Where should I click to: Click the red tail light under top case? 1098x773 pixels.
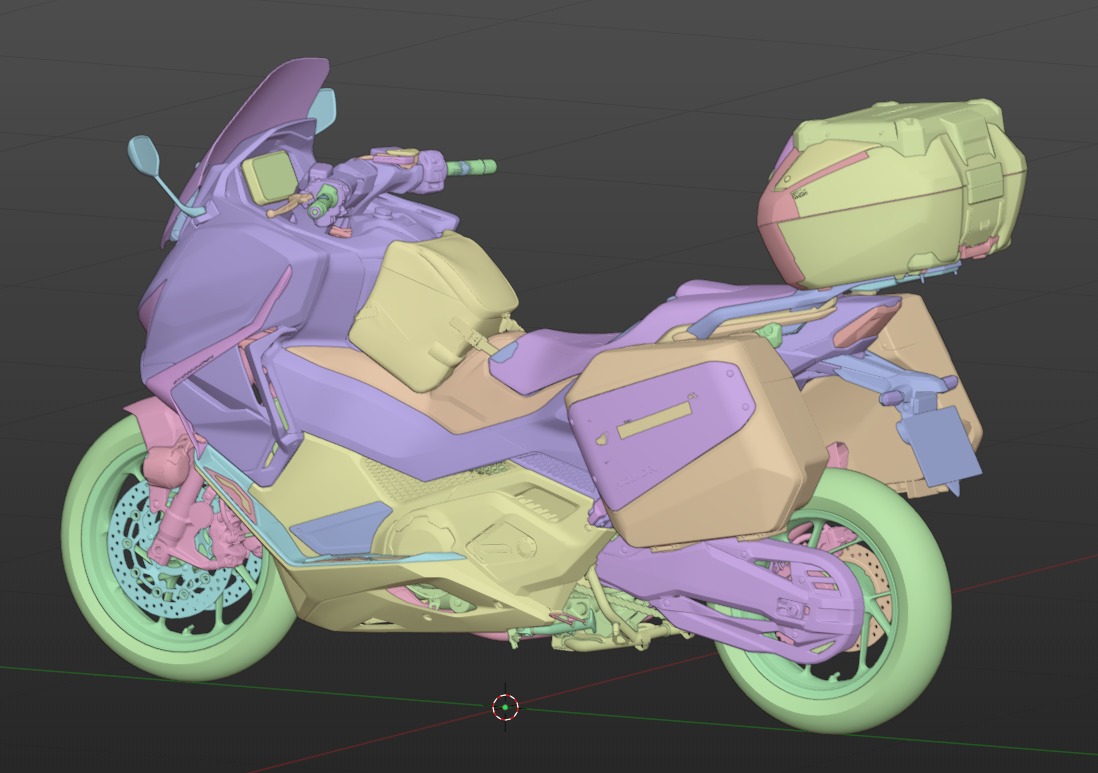tap(867, 327)
